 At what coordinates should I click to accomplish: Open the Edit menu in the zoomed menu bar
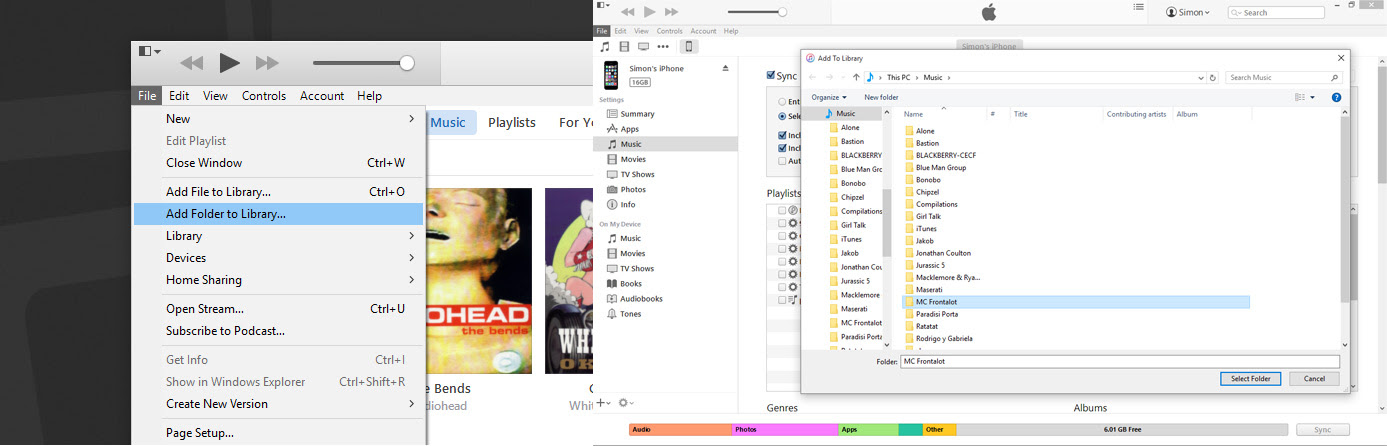(179, 96)
